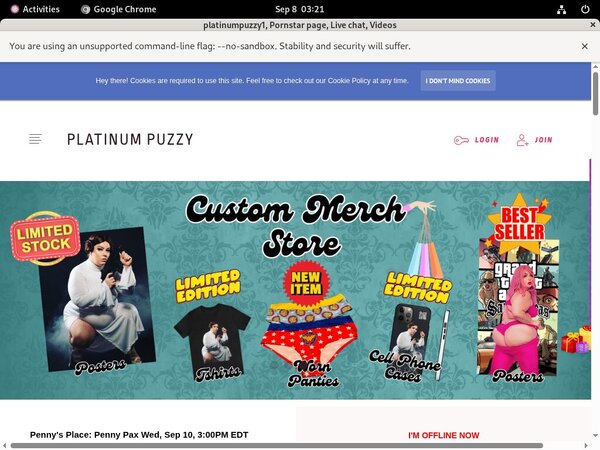The height and width of the screenshot is (450, 600).
Task: Open the power menu icon
Action: [585, 9]
